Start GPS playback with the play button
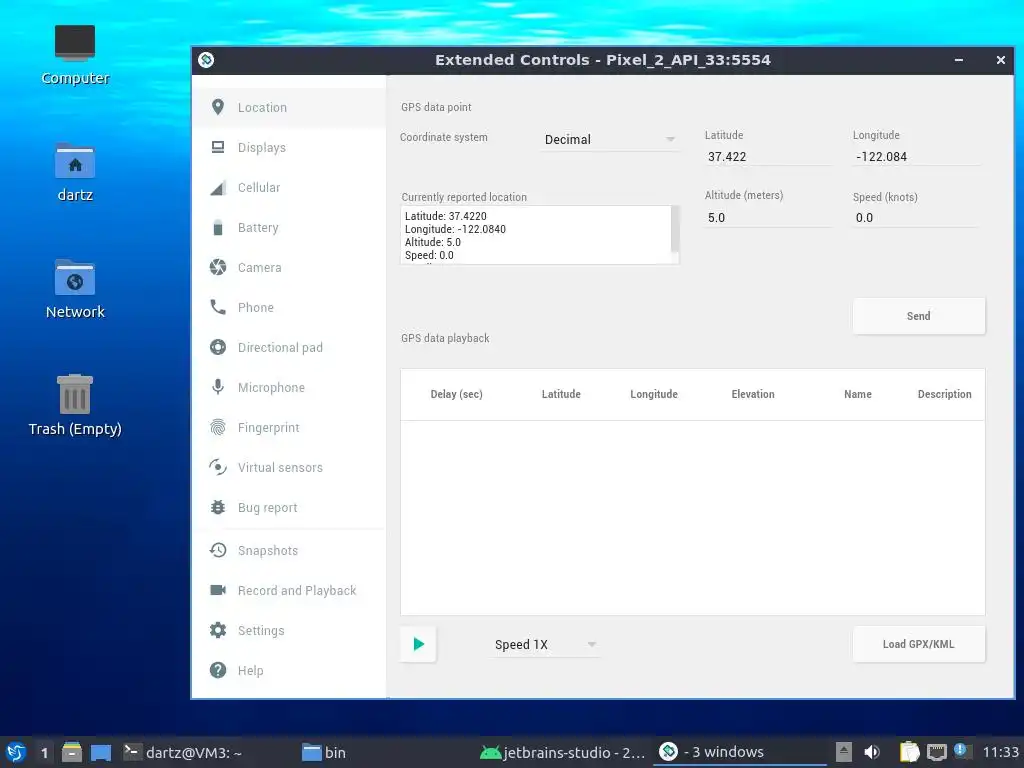1024x768 pixels. (419, 644)
